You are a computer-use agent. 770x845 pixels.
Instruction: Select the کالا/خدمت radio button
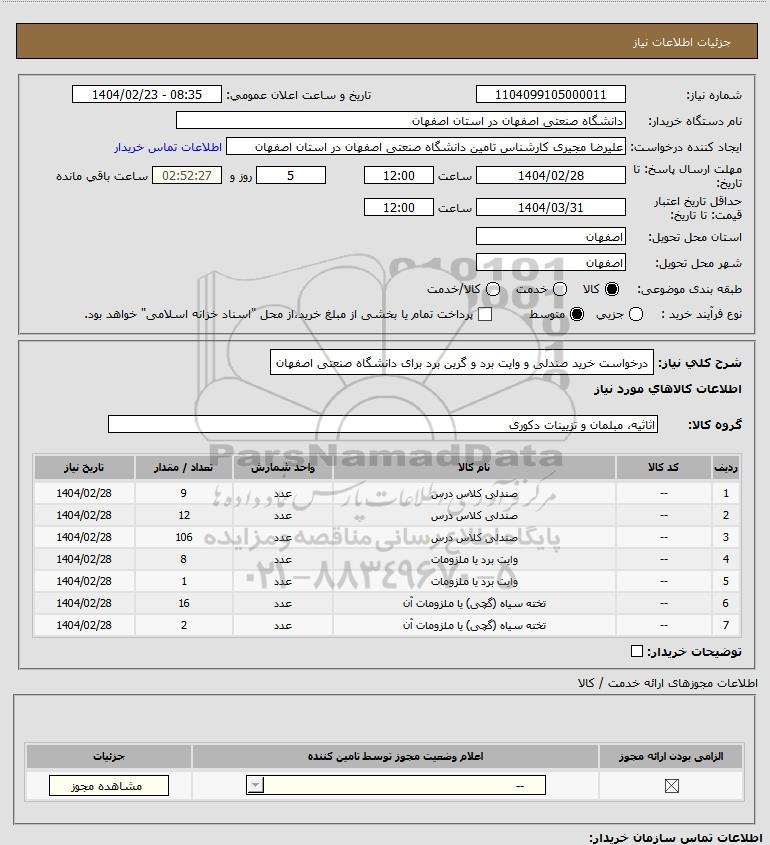(492, 289)
